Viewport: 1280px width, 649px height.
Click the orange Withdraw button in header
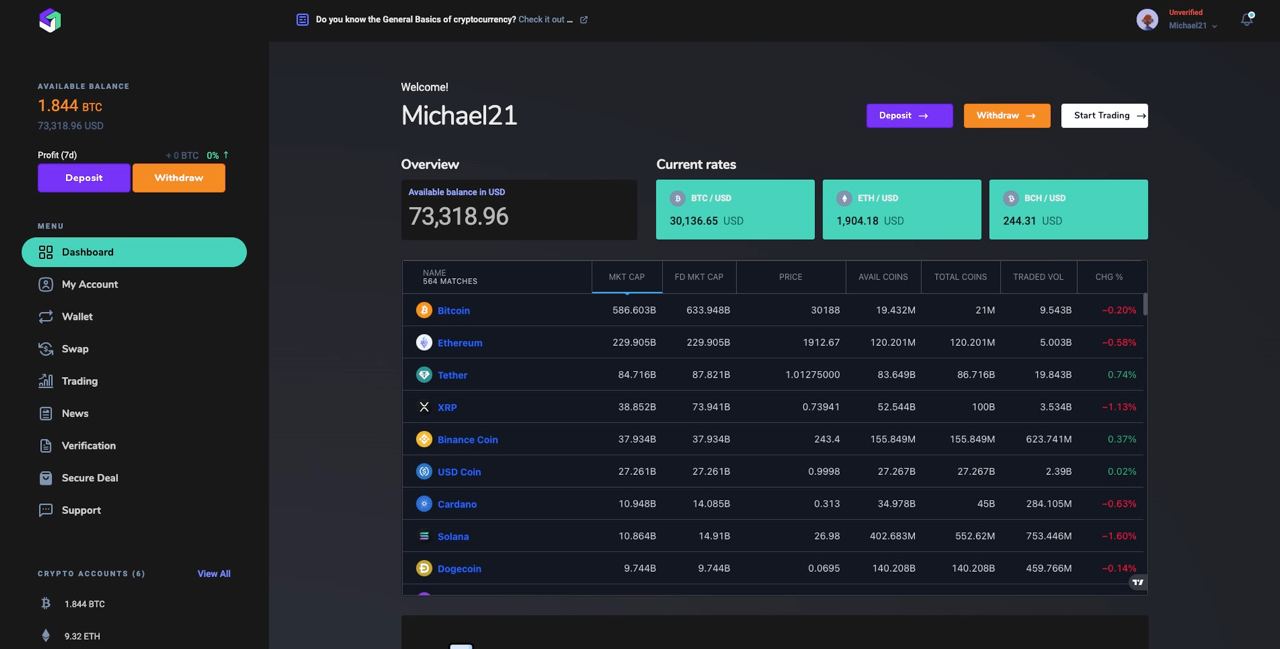[1007, 115]
